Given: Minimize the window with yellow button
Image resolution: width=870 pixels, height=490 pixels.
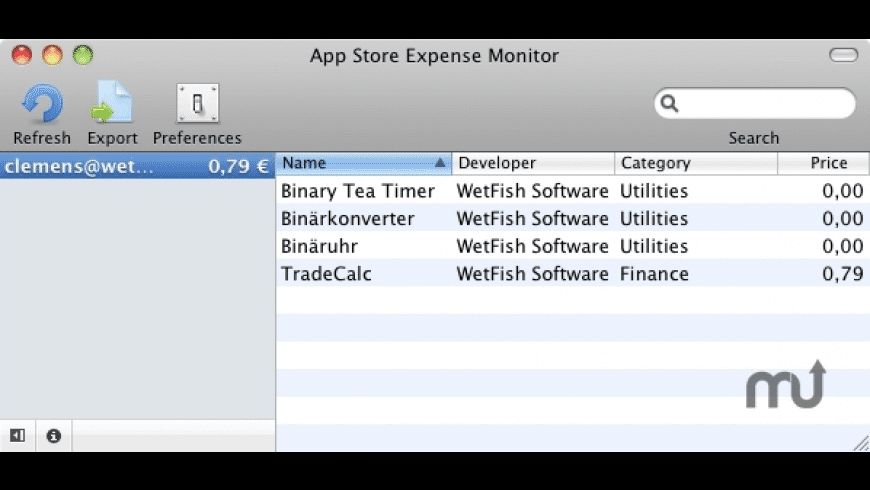Looking at the screenshot, I should (53, 55).
